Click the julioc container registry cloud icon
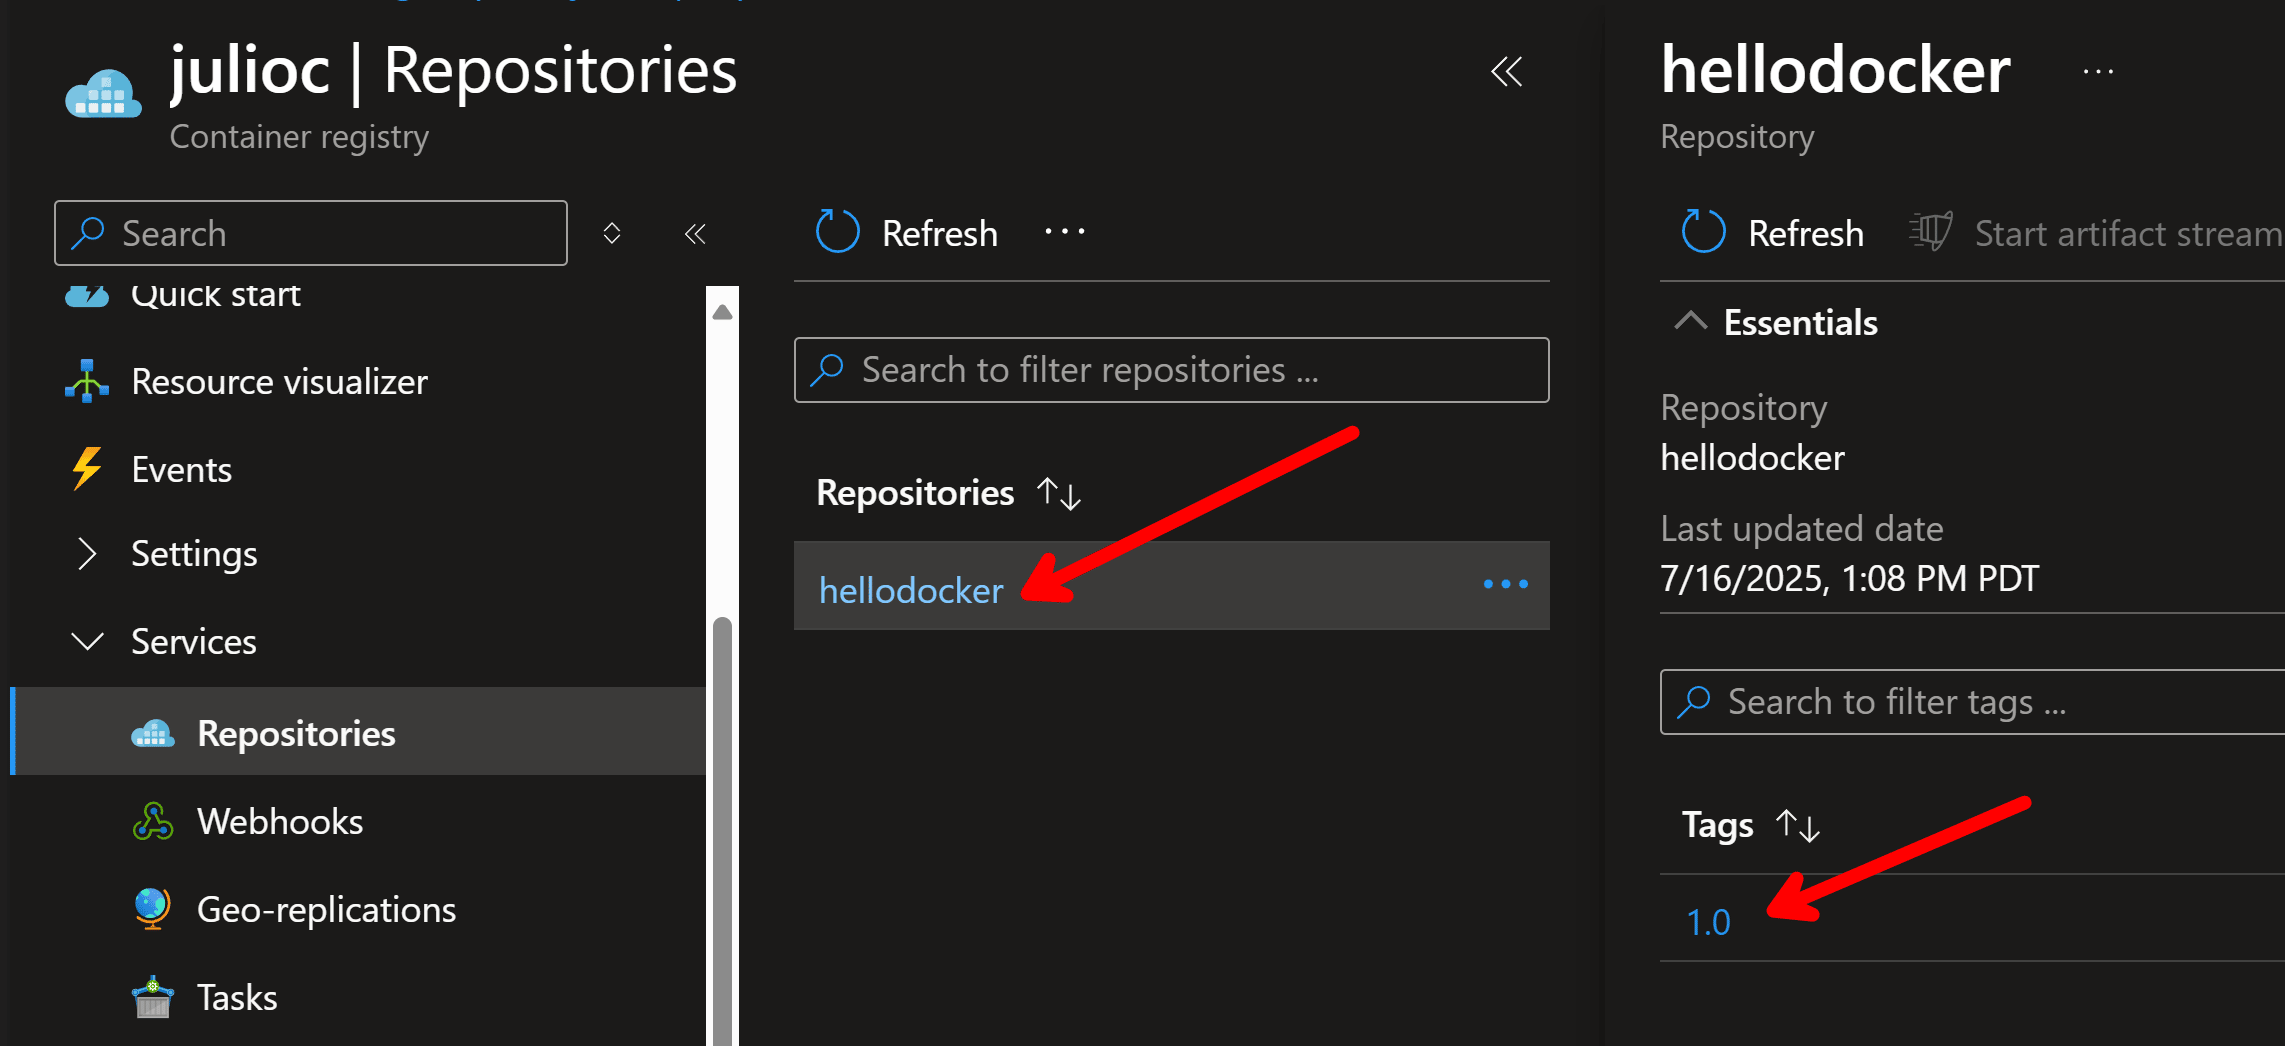This screenshot has height=1046, width=2285. [103, 93]
